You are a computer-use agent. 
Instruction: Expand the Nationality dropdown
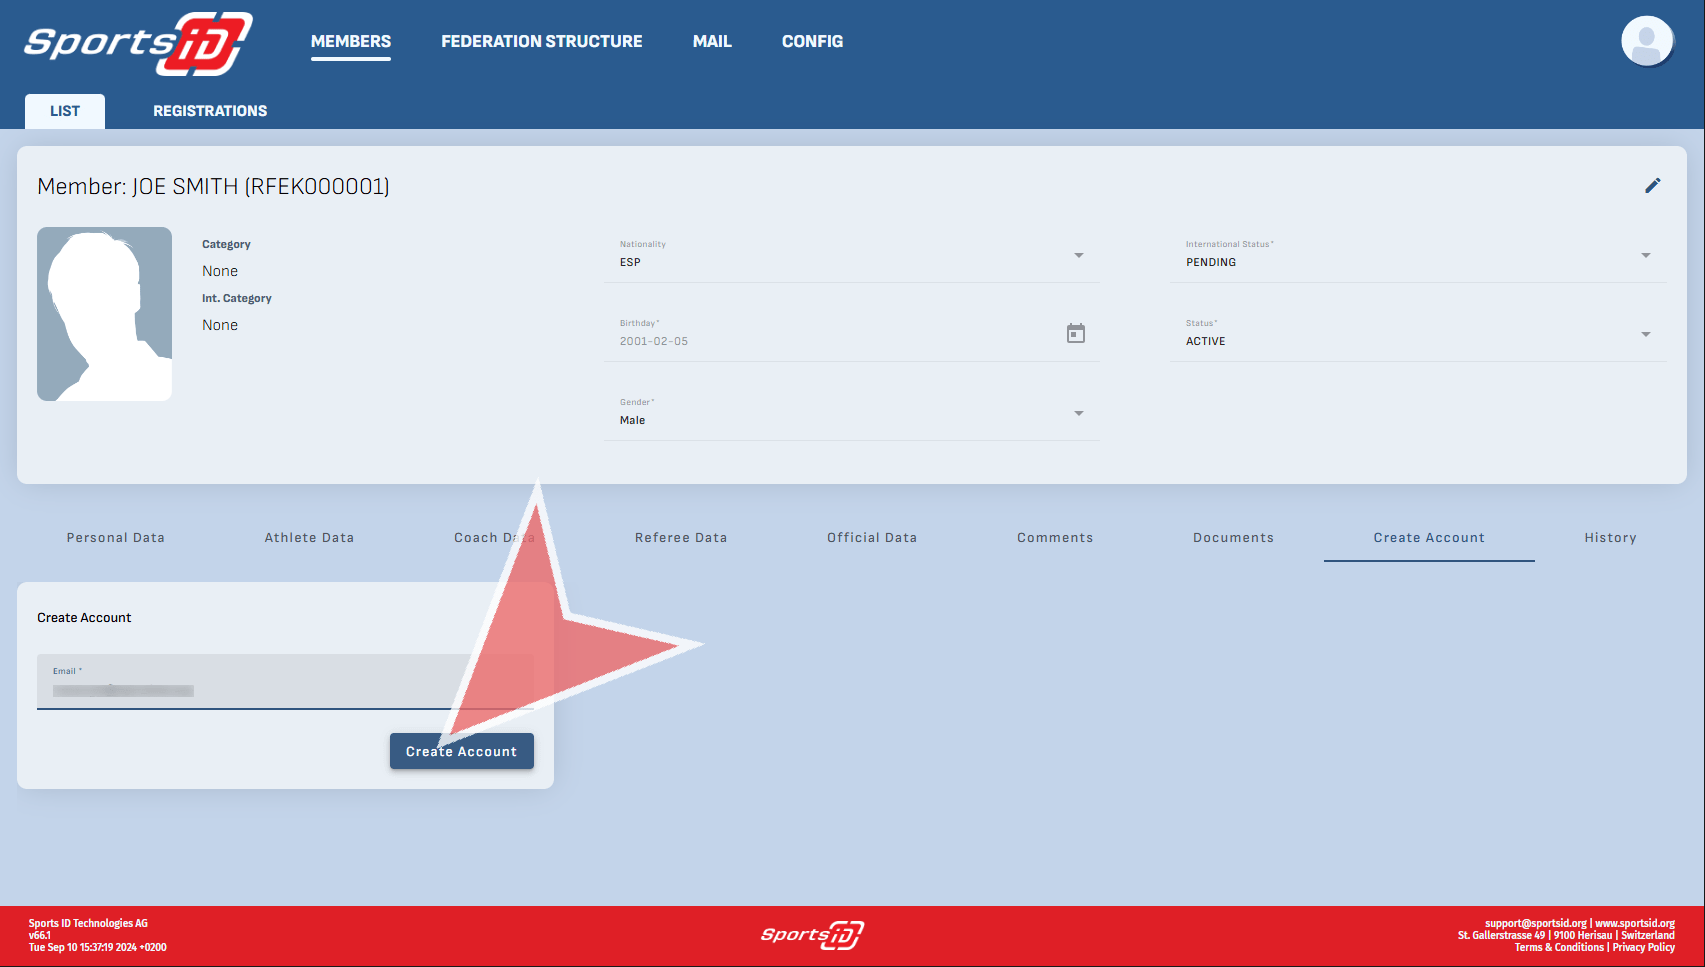pos(1078,256)
